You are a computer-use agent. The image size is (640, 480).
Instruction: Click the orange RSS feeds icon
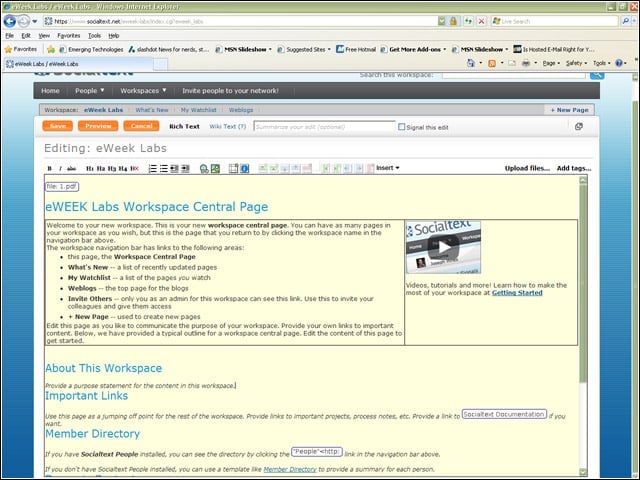492,63
